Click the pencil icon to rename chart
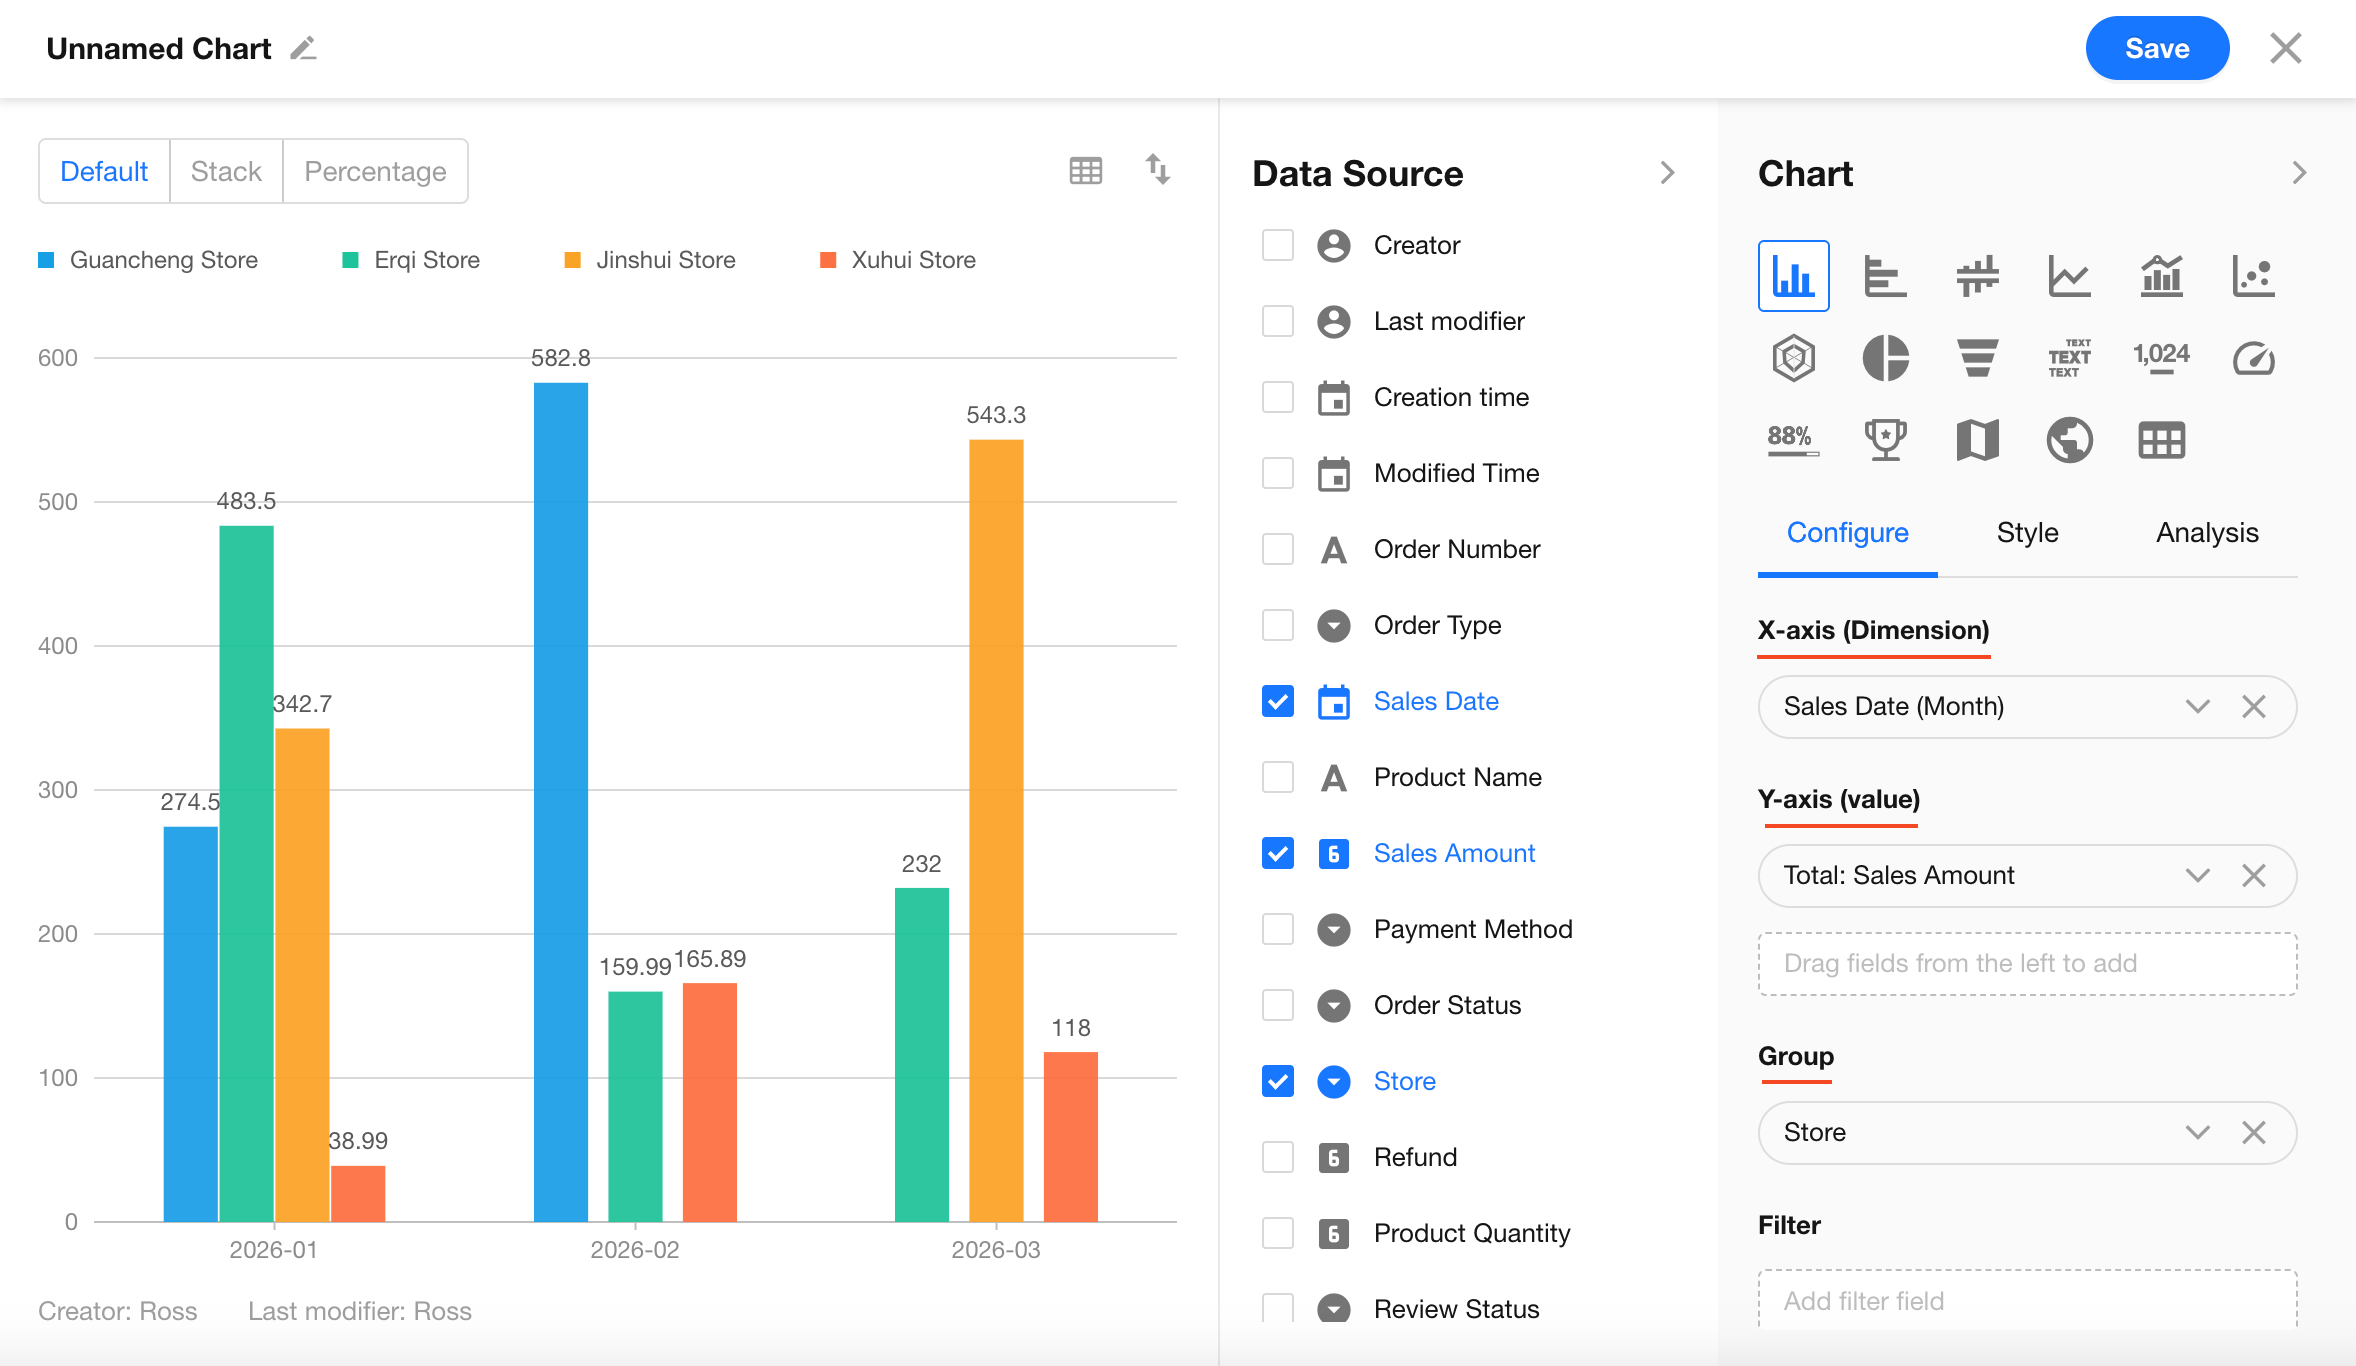The height and width of the screenshot is (1366, 2356). (x=303, y=49)
